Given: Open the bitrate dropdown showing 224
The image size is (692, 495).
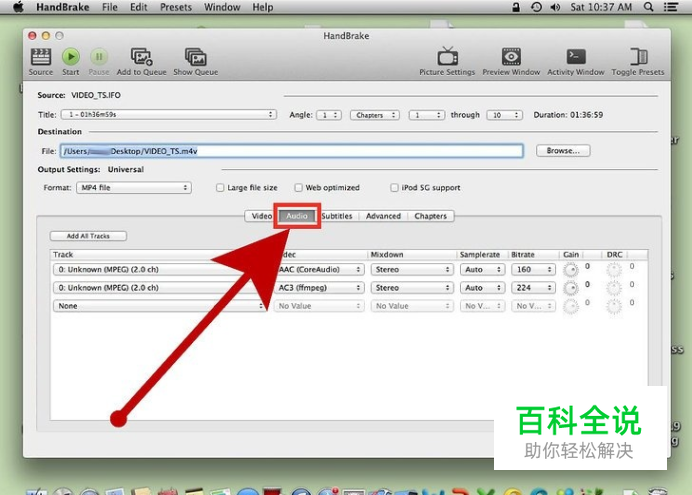Looking at the screenshot, I should [x=533, y=288].
